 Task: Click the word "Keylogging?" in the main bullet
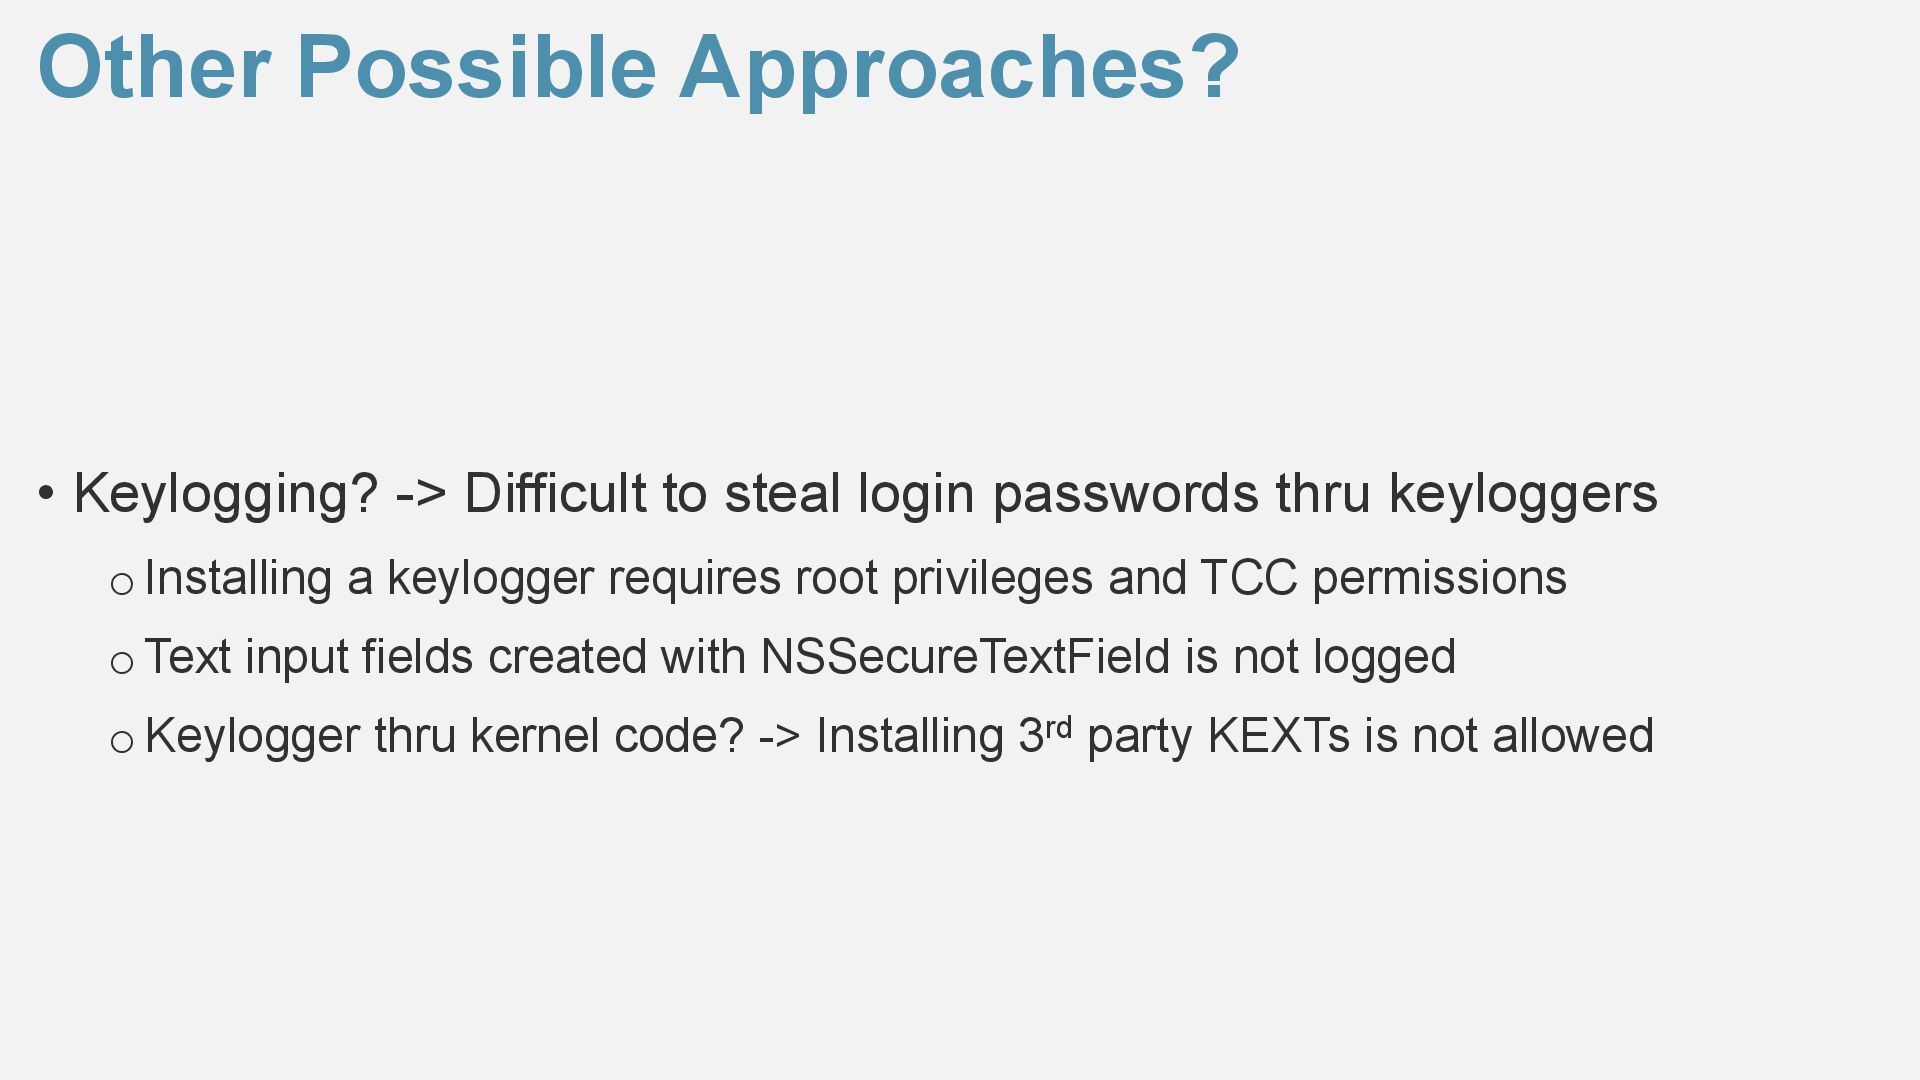226,494
